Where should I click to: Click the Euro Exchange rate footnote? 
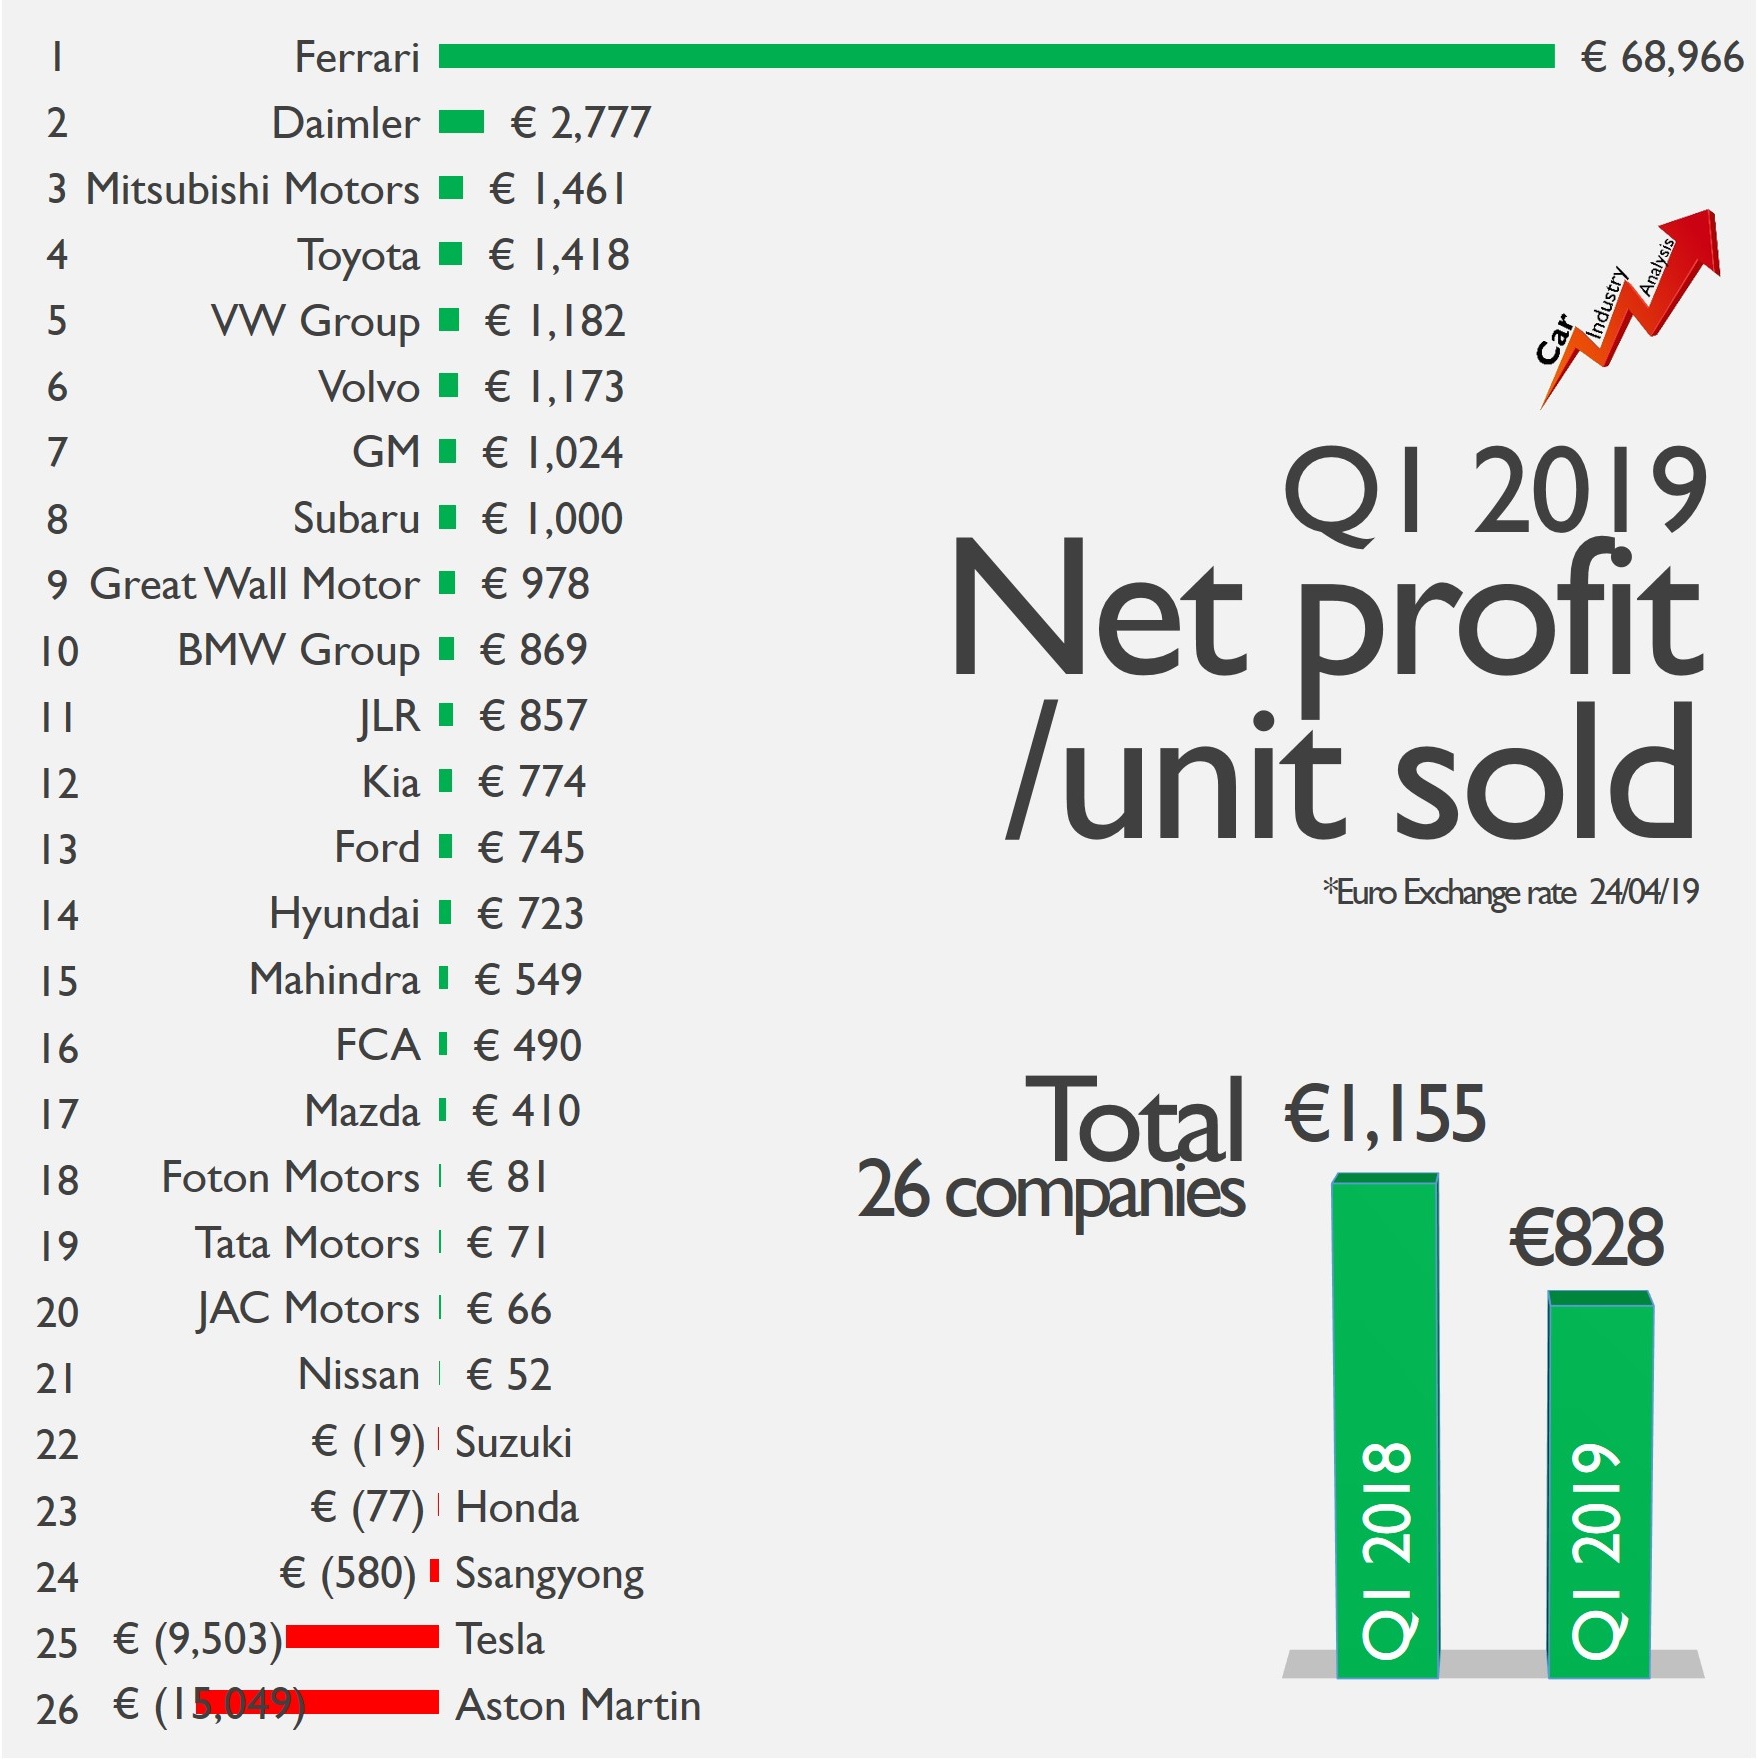pyautogui.click(x=1510, y=891)
